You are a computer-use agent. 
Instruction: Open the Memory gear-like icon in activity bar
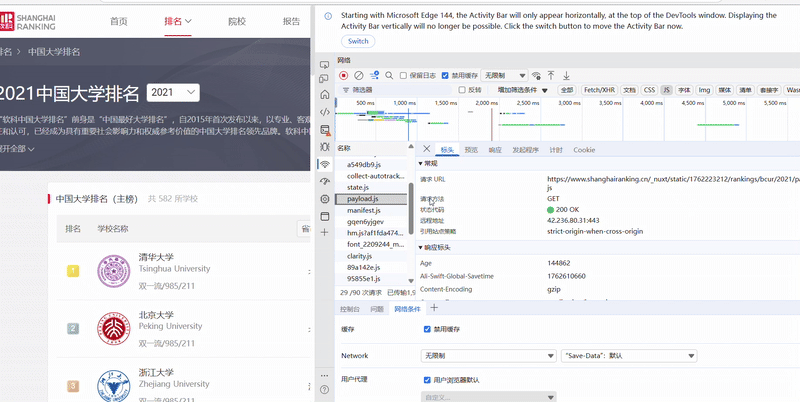pos(324,199)
